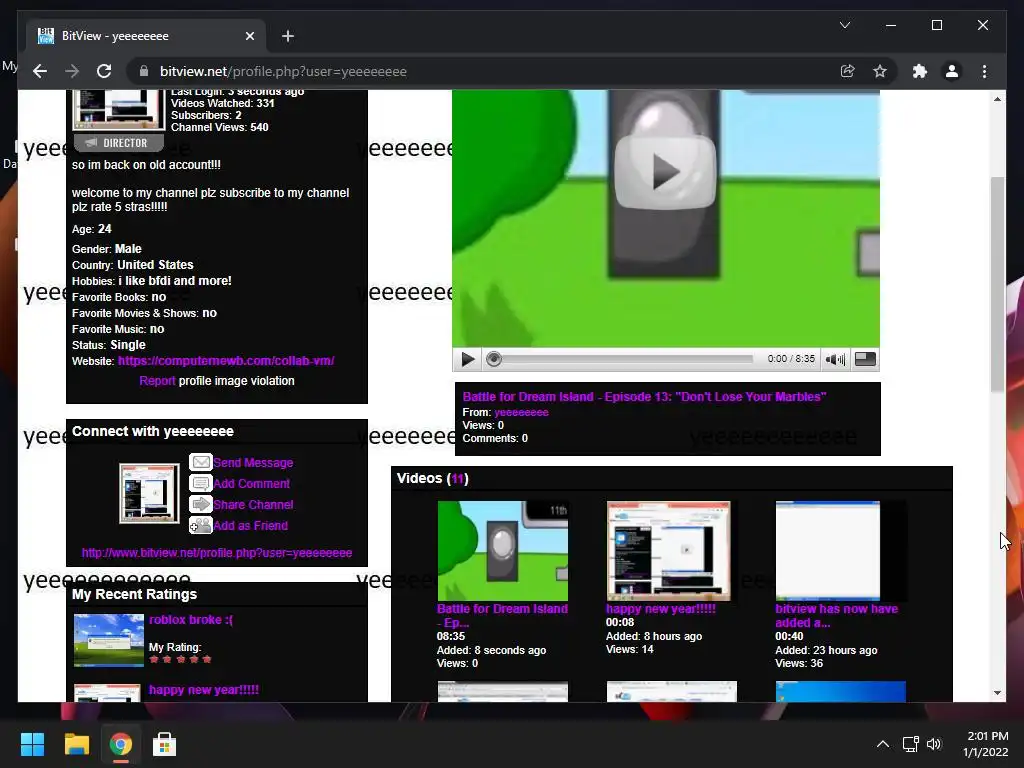Click the Send Message envelope icon

[200, 462]
